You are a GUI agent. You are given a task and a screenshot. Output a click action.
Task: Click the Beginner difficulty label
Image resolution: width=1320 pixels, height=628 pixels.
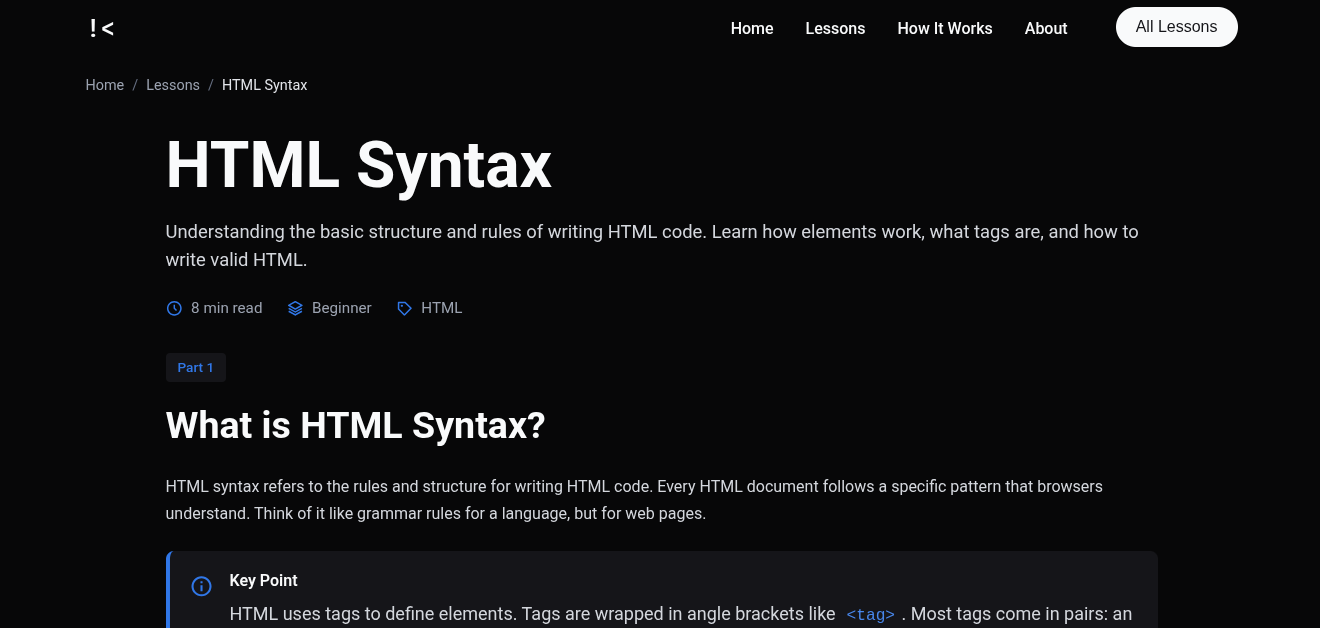tap(341, 308)
